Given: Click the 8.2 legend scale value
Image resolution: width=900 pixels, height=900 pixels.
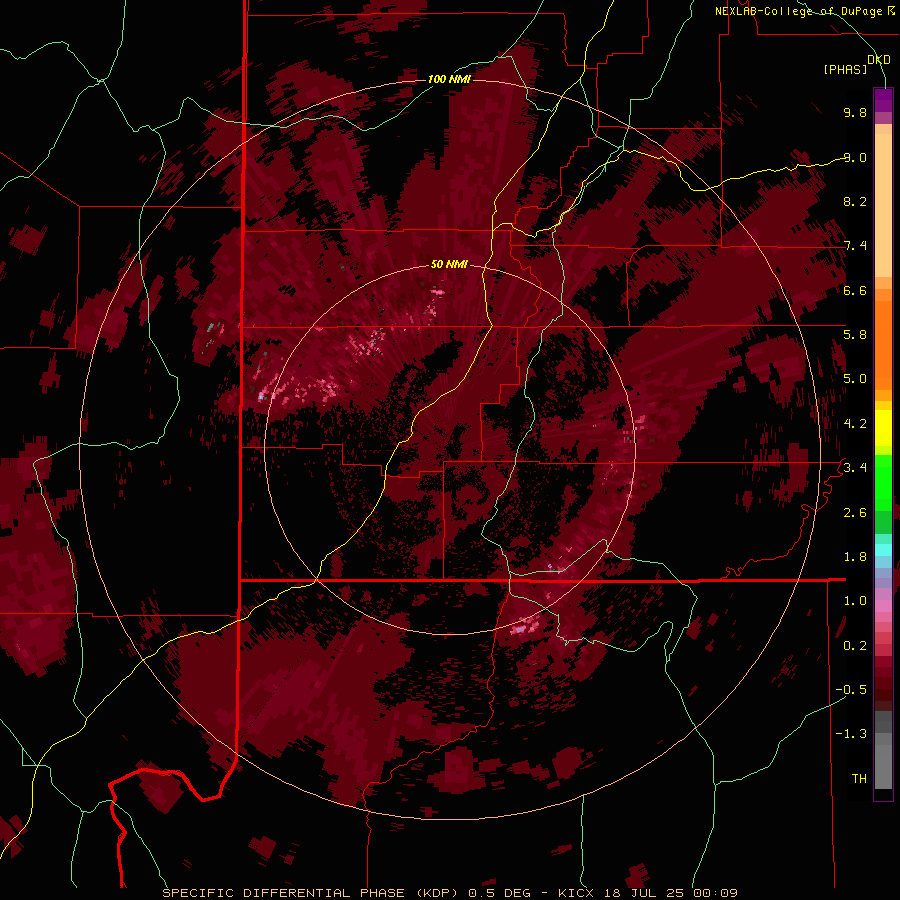Looking at the screenshot, I should tap(855, 201).
